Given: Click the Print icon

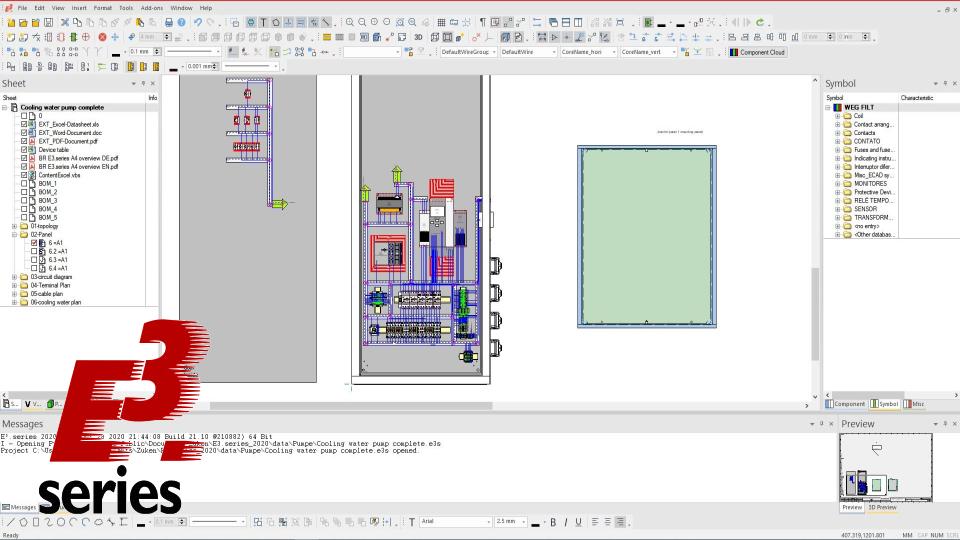Looking at the screenshot, I should tap(168, 23).
